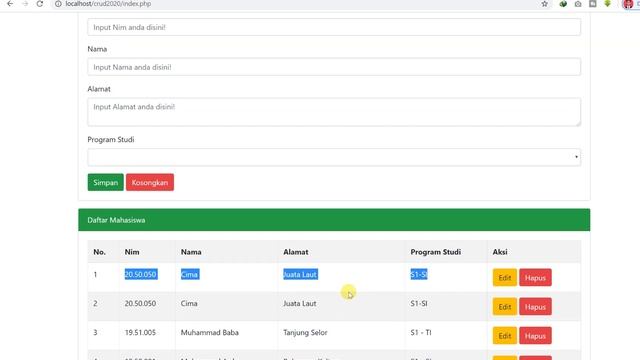
Task: Click the Aksi column header
Action: pos(500,252)
